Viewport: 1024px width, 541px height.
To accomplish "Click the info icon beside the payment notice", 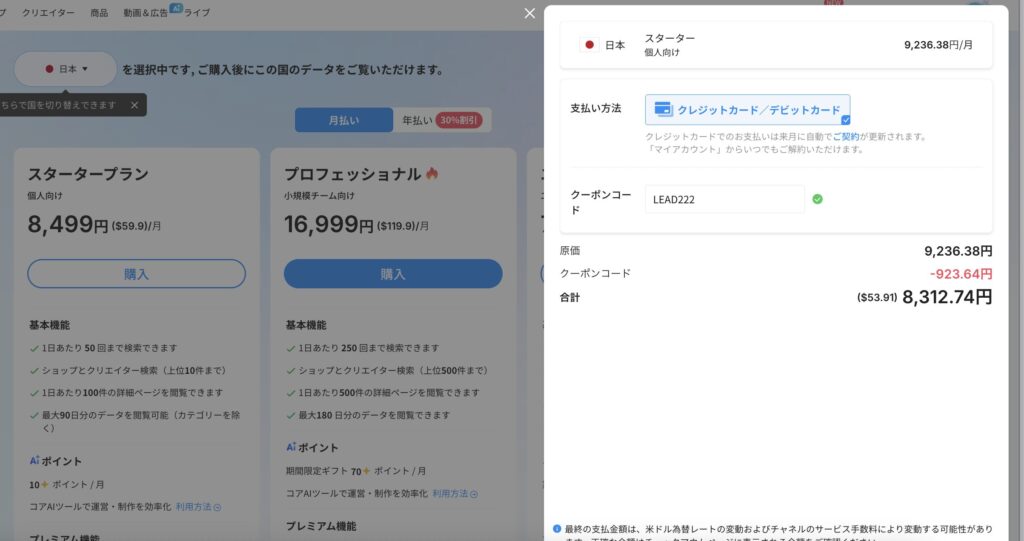I will [556, 528].
